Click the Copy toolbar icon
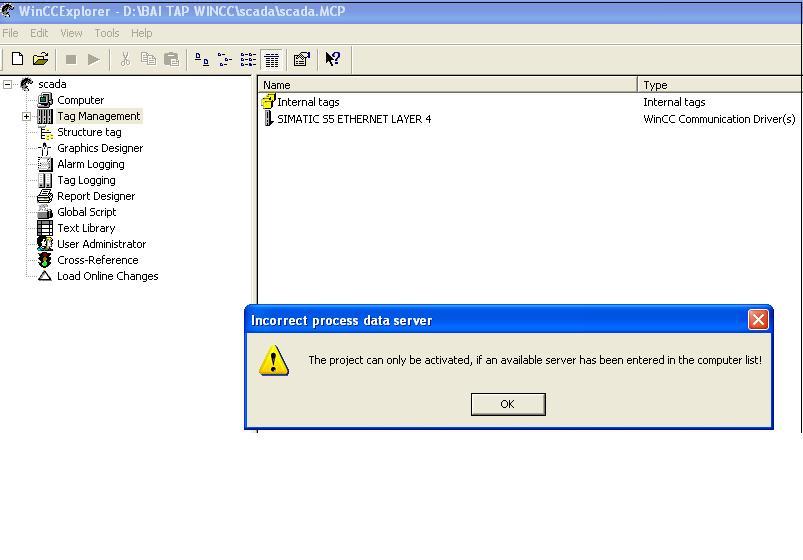Viewport: 803px width, 560px height. coord(149,59)
